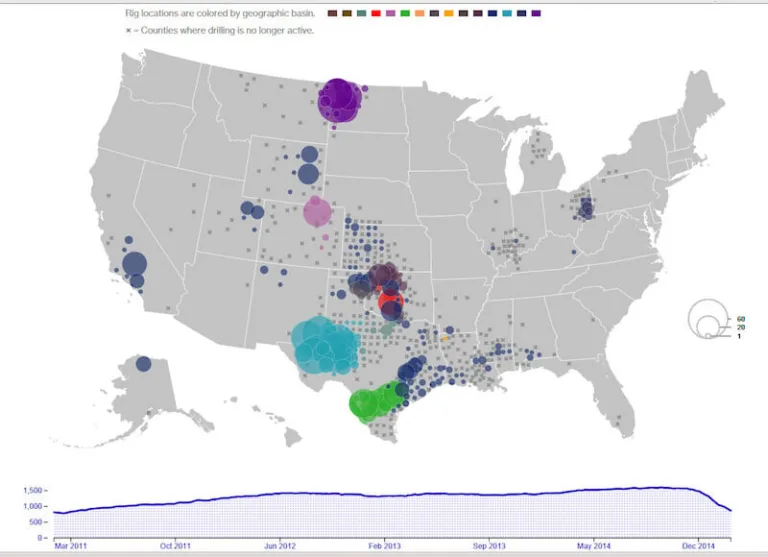Pick the cyan basin legend swatch

point(507,13)
